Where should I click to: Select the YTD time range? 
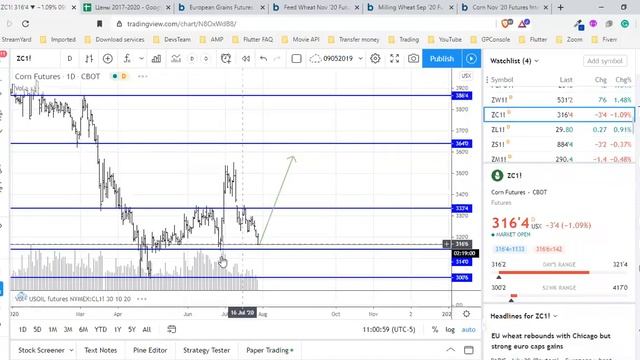pyautogui.click(x=100, y=329)
